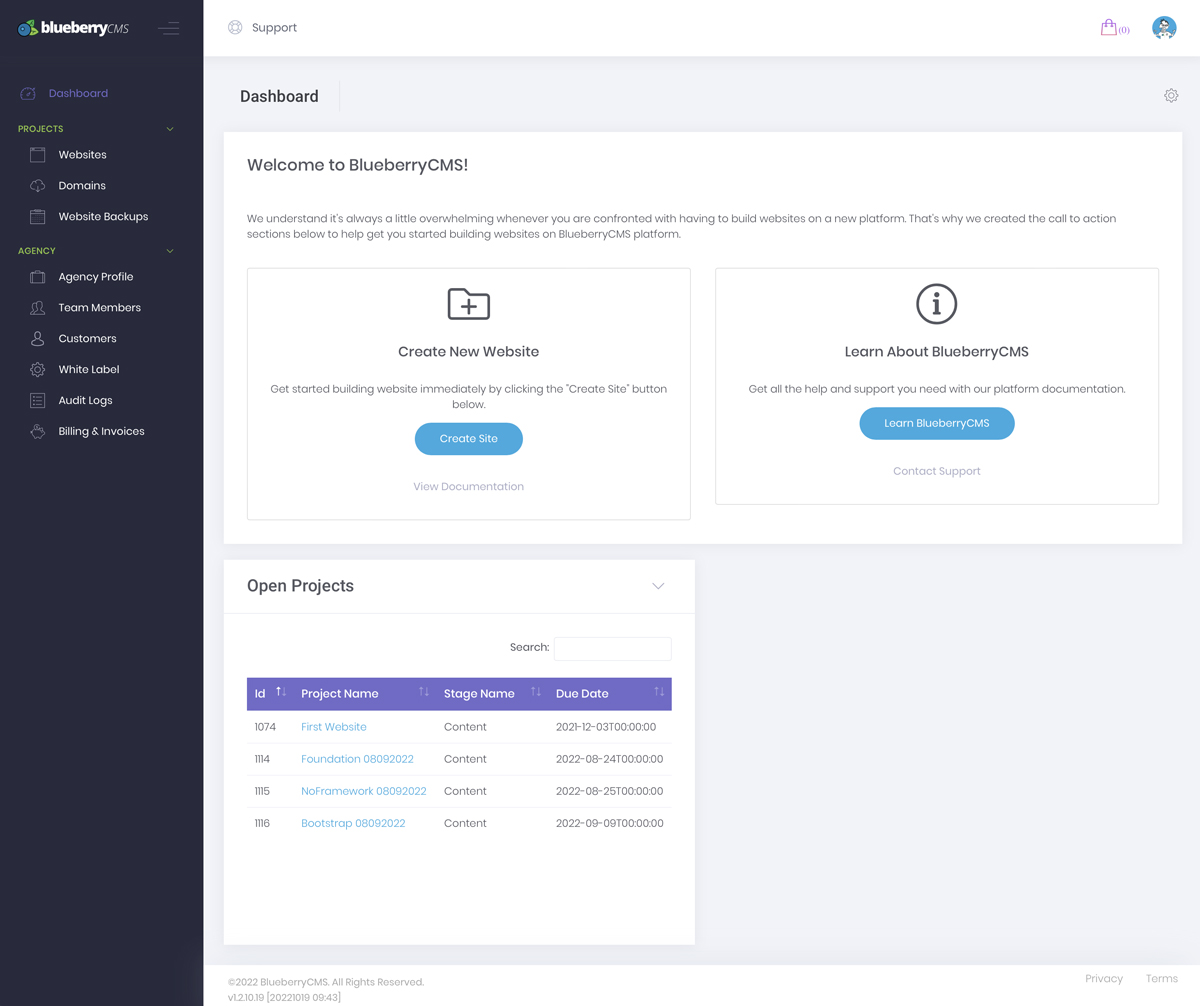Click the Learn BlueberryCMS button
The height and width of the screenshot is (1006, 1200).
(x=937, y=423)
